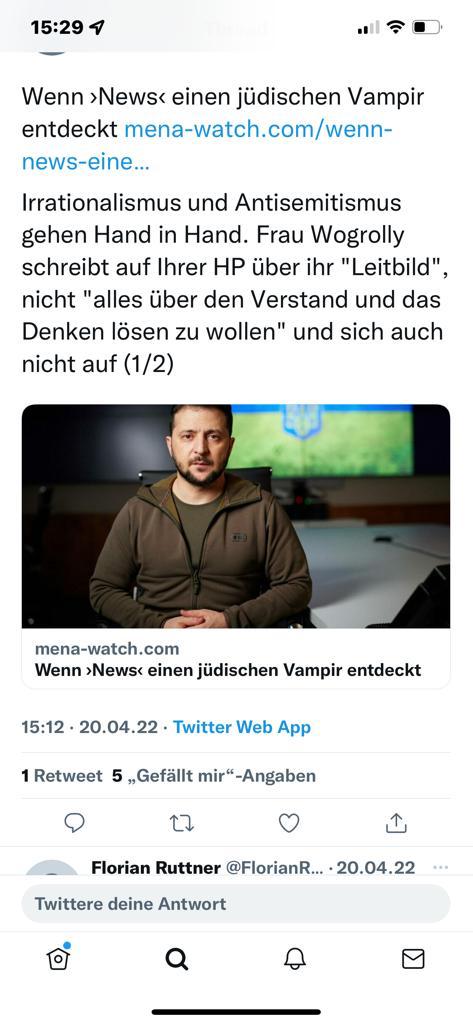This screenshot has height=1024, width=473.
Task: Open Twitter Web App source link
Action: pos(242,727)
